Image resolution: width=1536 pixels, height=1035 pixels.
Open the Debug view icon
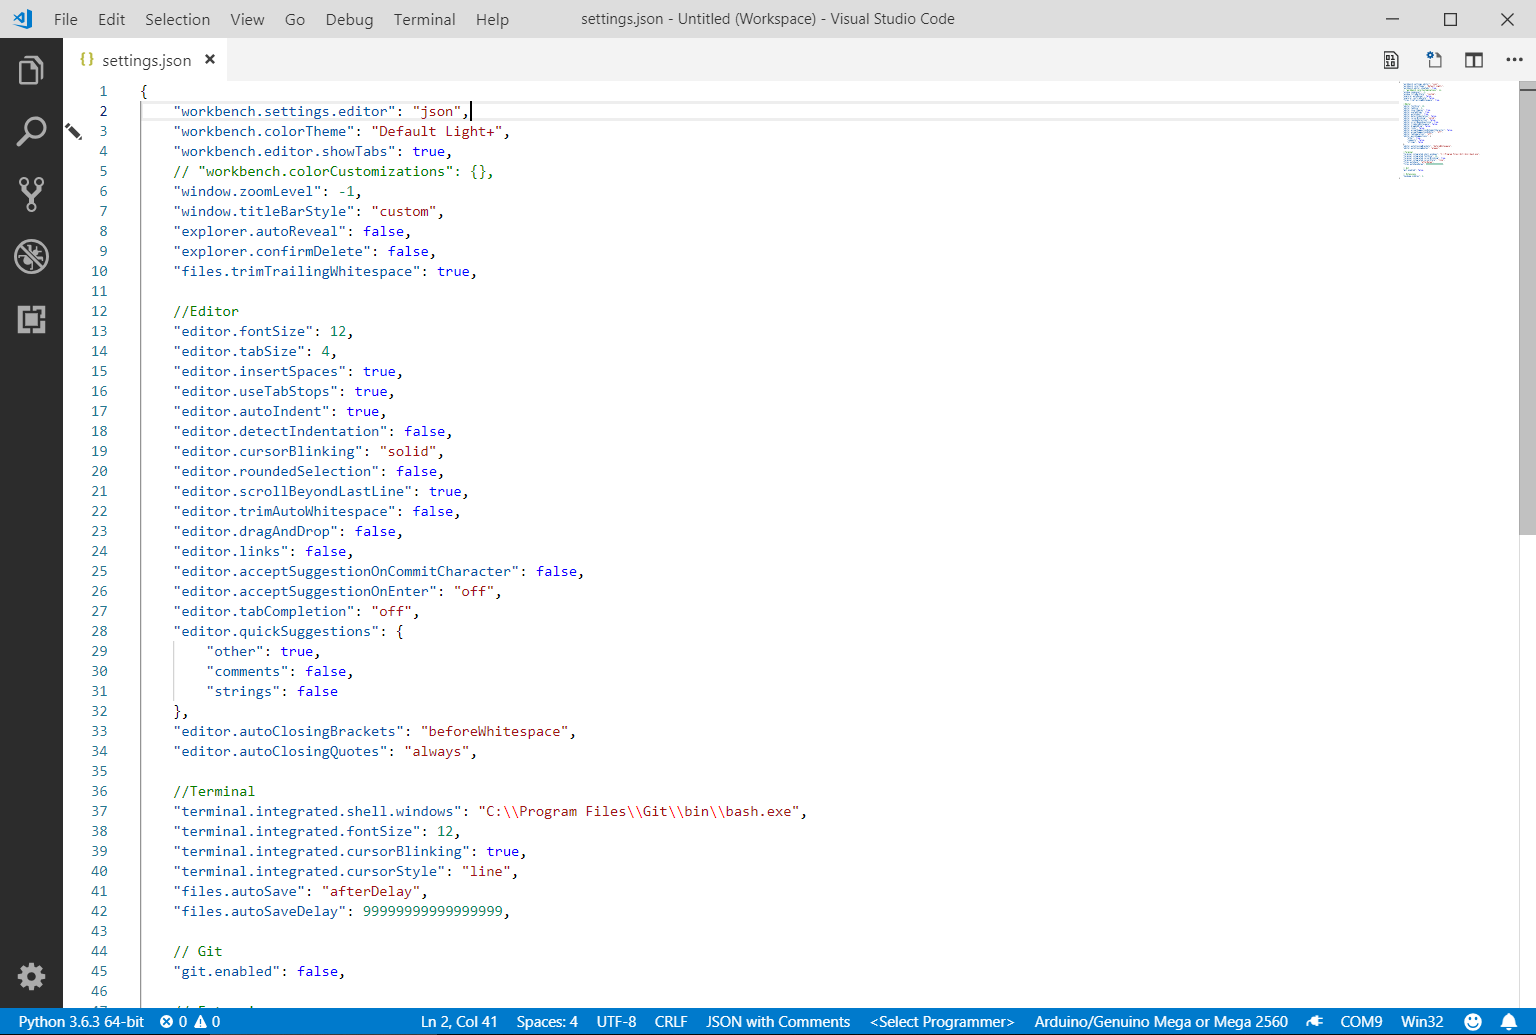pos(31,256)
